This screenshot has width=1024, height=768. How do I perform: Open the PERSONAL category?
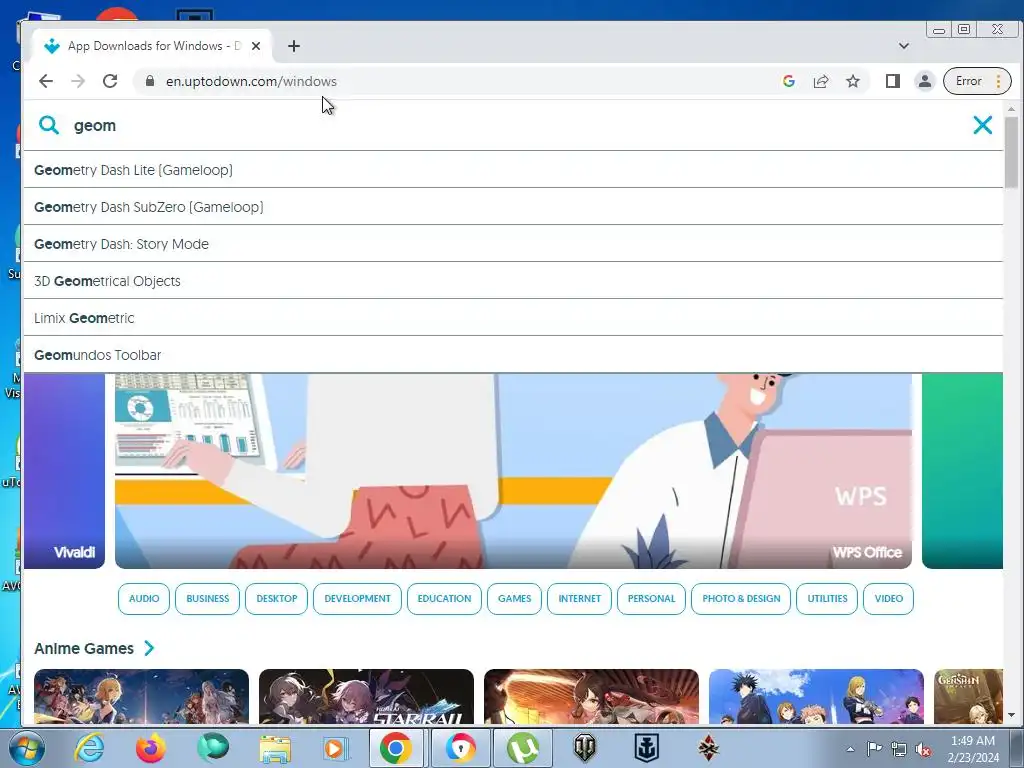(x=651, y=599)
